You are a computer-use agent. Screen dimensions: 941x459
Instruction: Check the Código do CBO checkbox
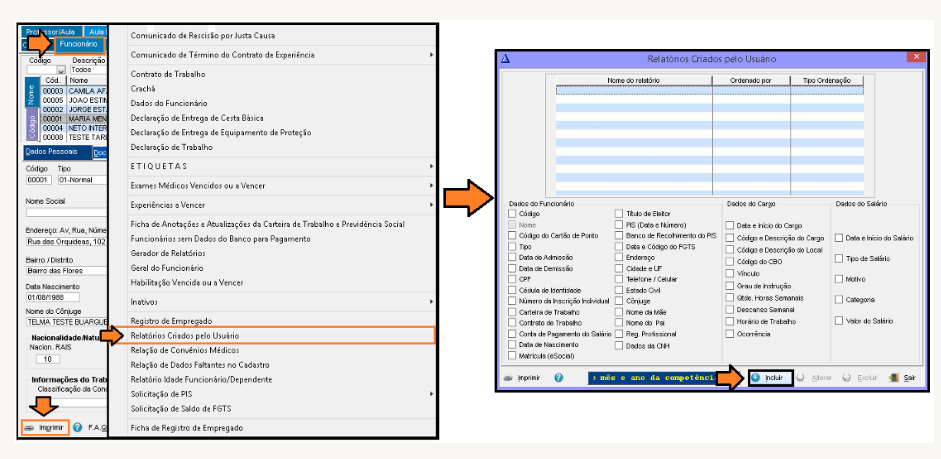click(729, 262)
